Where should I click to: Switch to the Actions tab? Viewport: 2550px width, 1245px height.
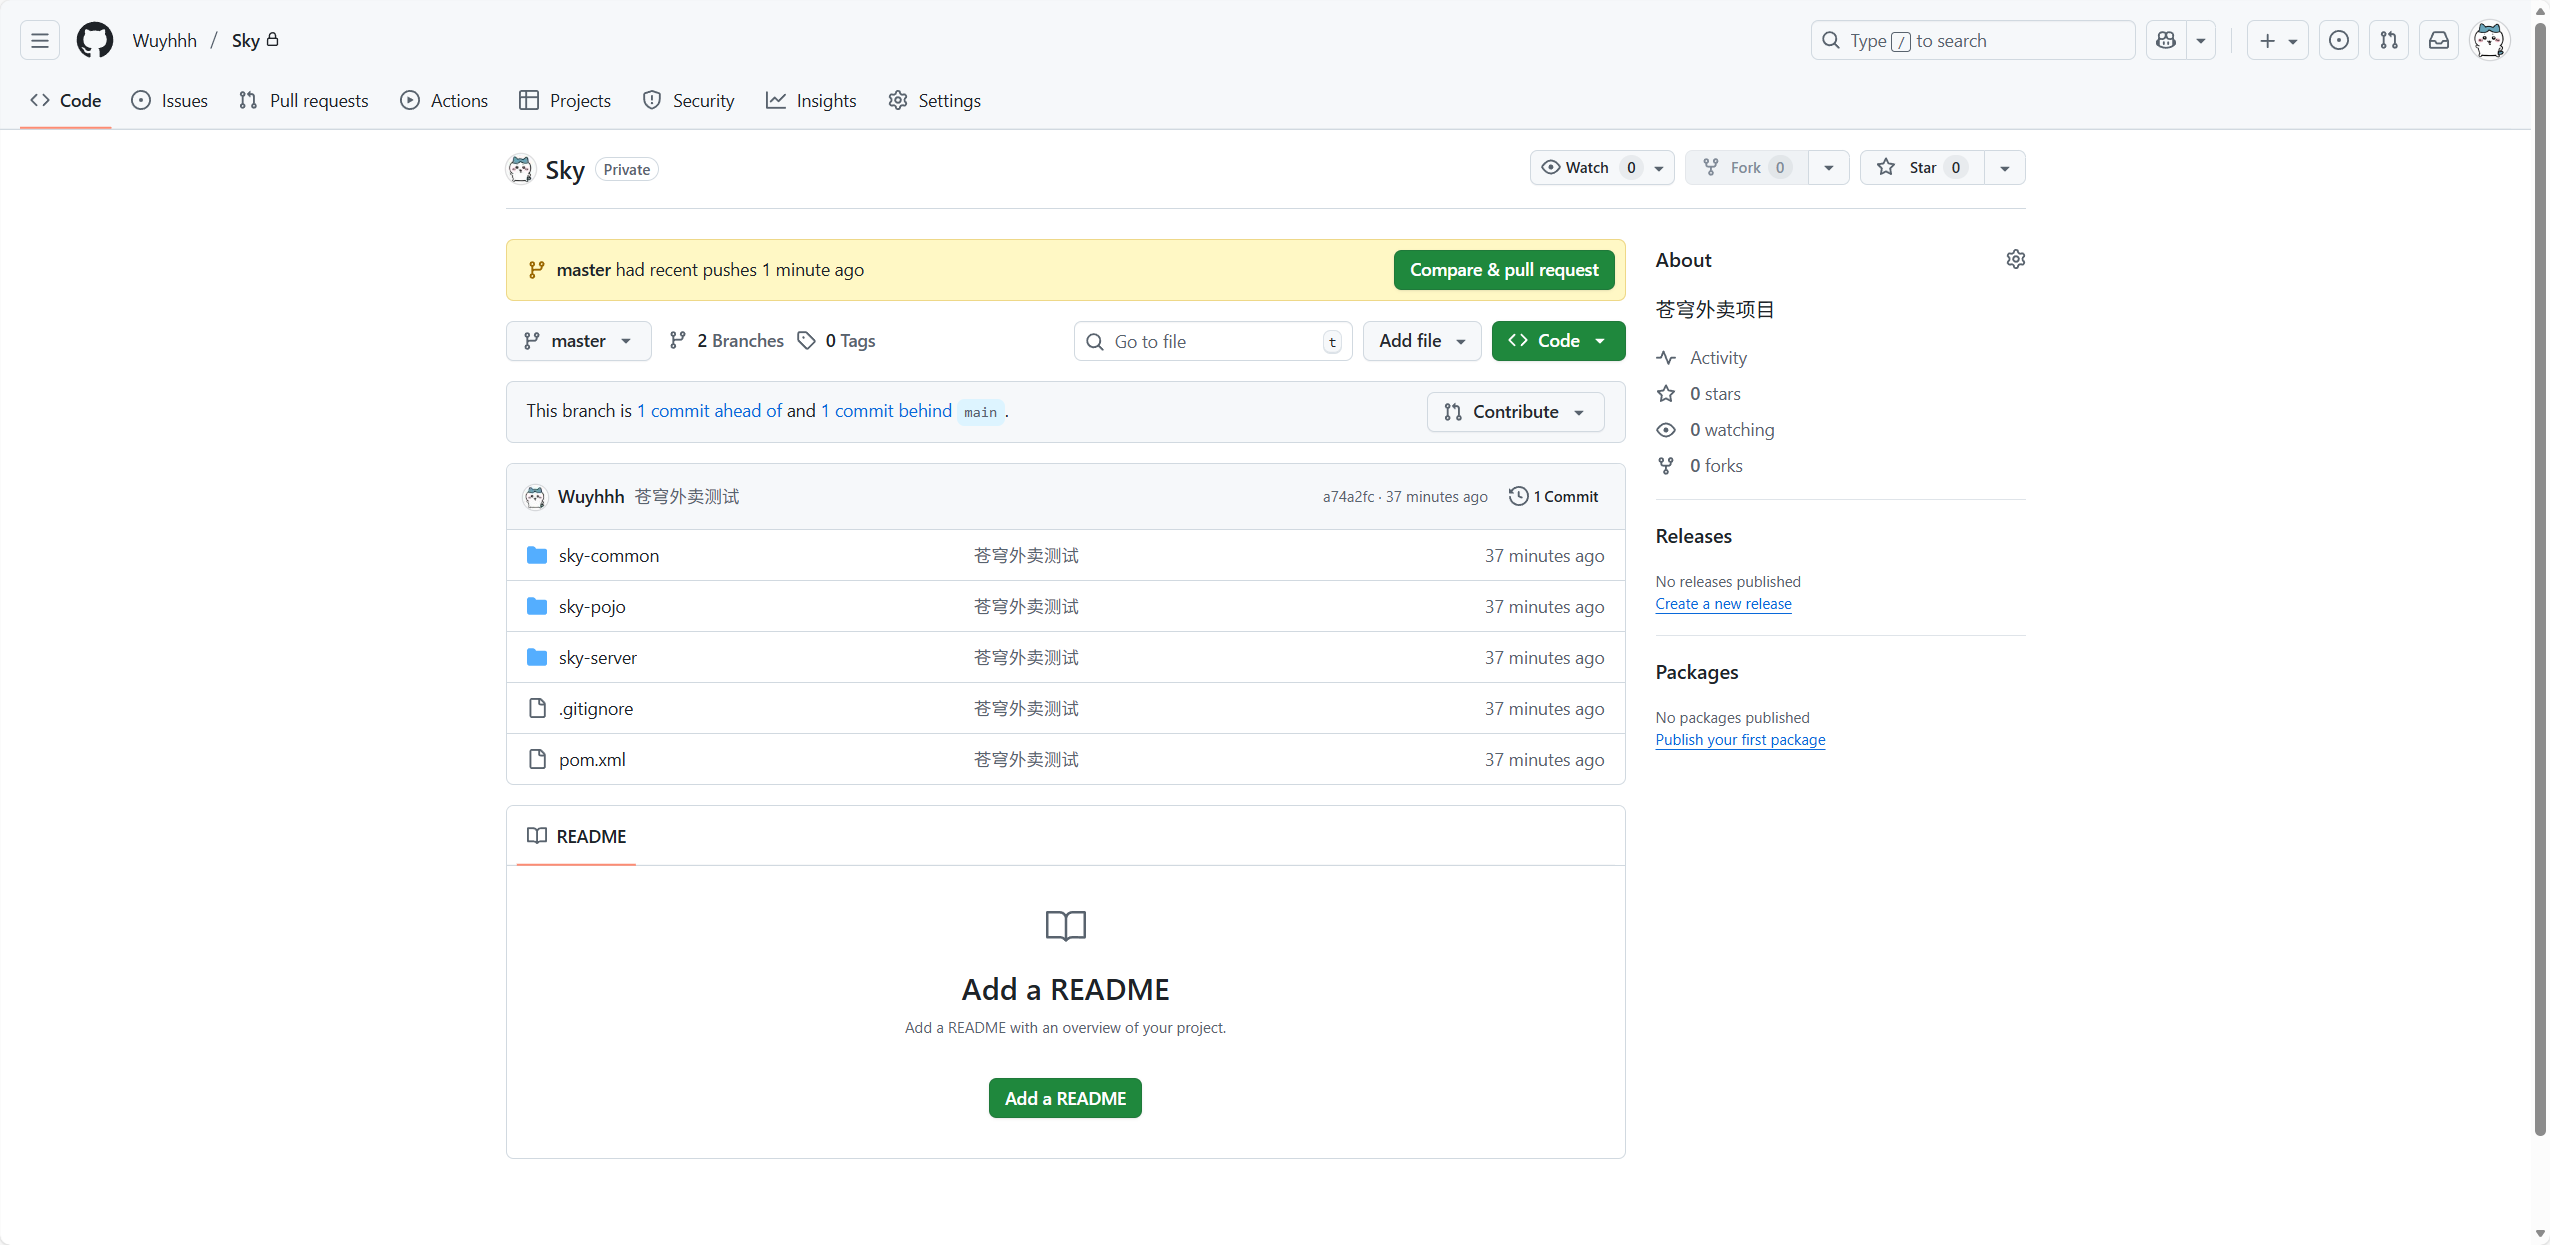pos(445,101)
